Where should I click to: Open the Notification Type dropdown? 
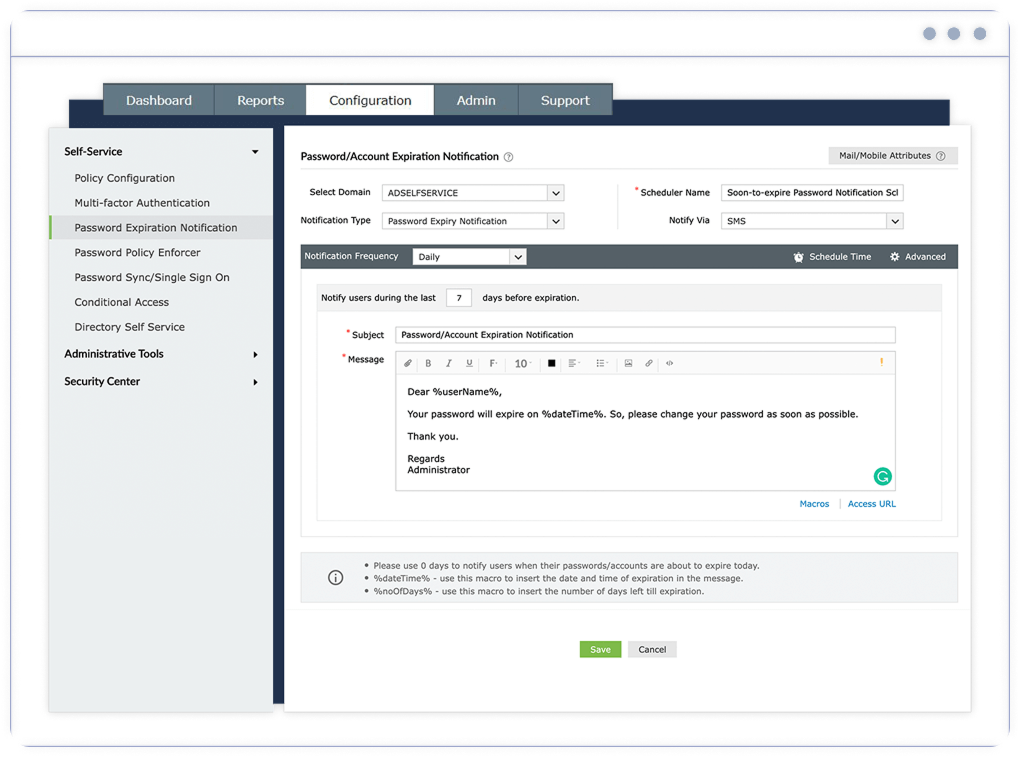click(556, 221)
